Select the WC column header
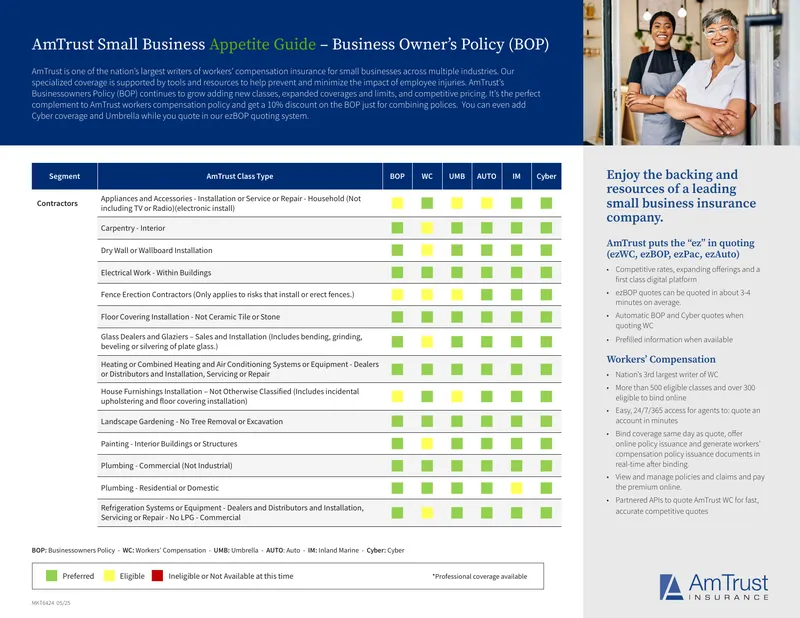 (x=427, y=176)
